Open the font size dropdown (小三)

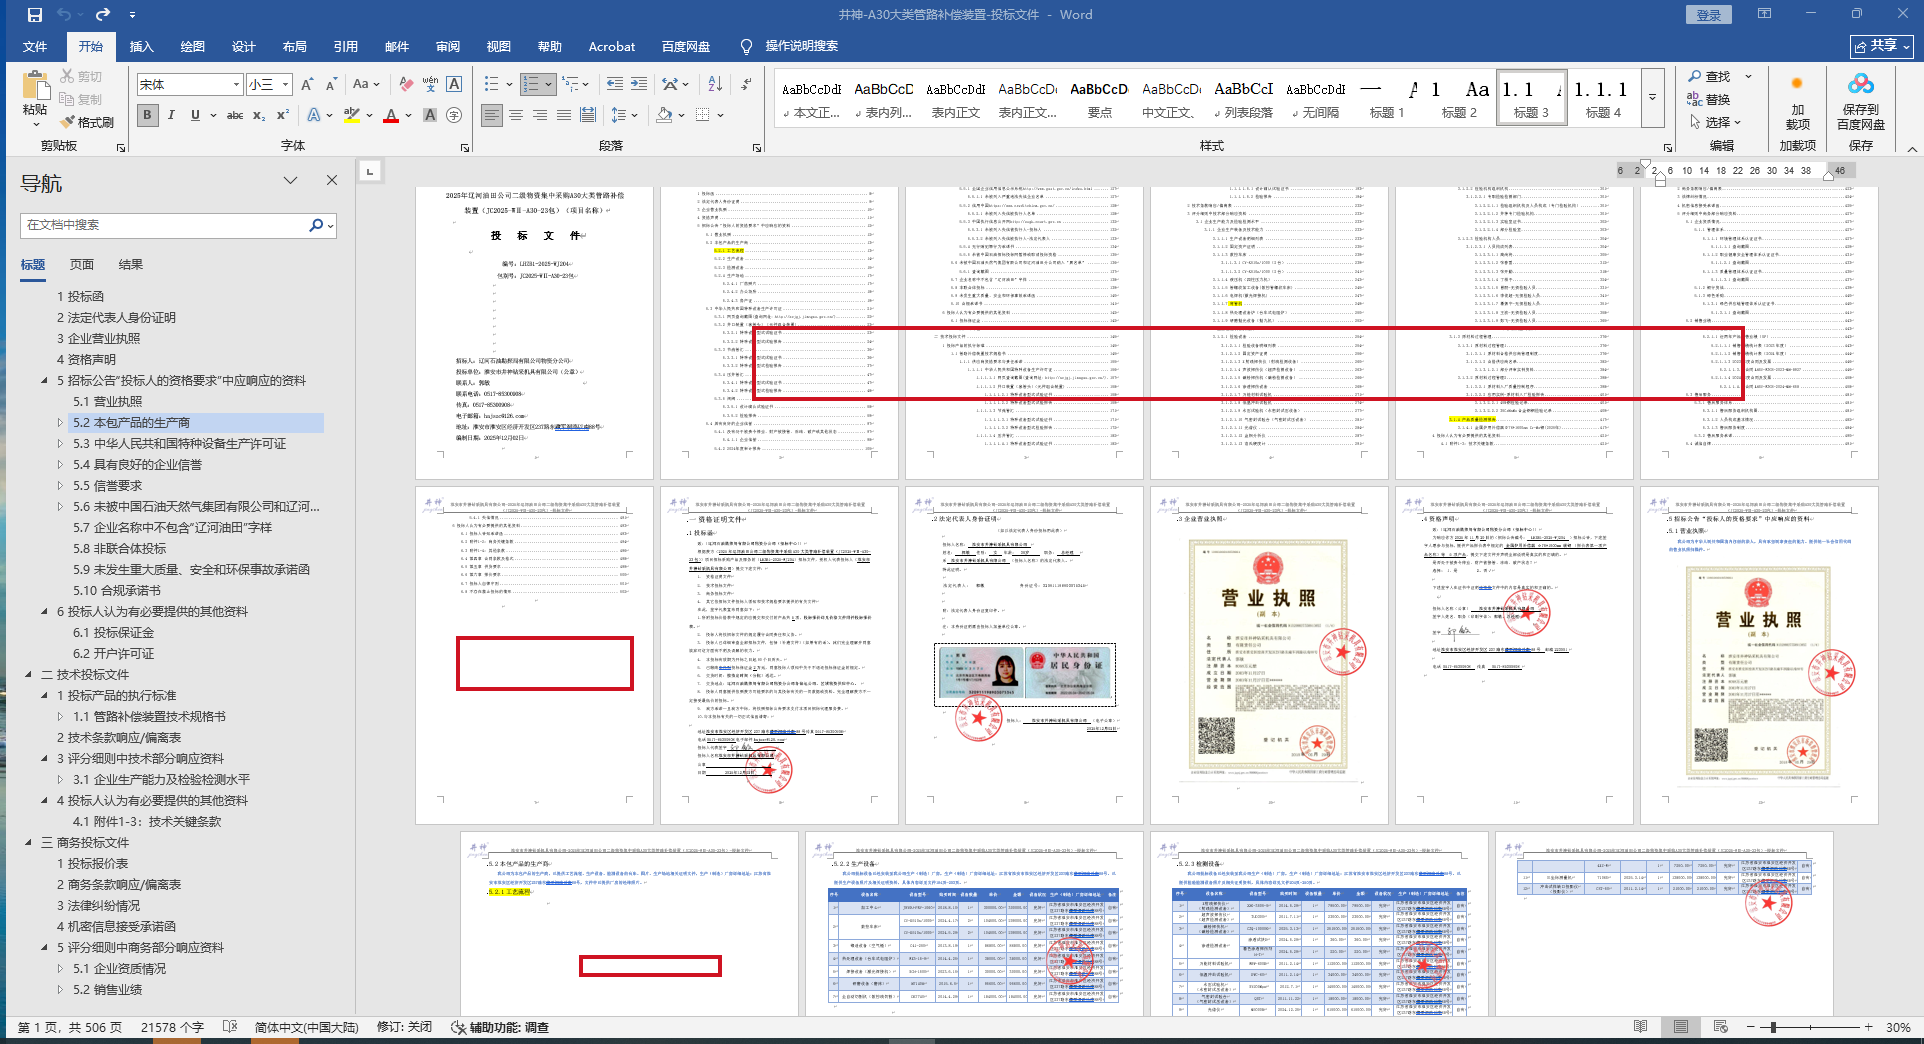pyautogui.click(x=285, y=84)
